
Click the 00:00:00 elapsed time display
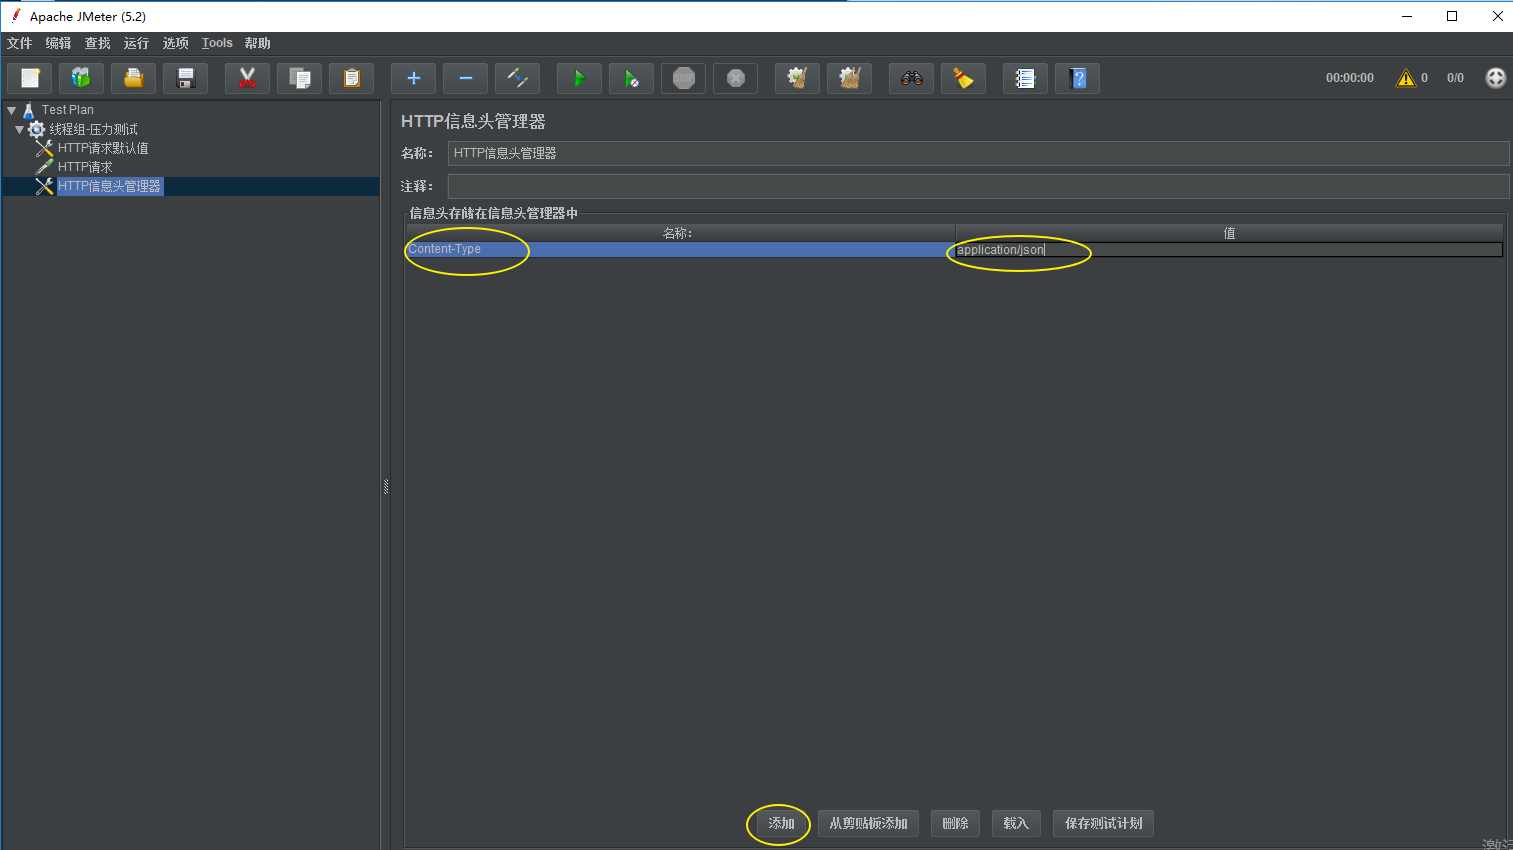1350,78
